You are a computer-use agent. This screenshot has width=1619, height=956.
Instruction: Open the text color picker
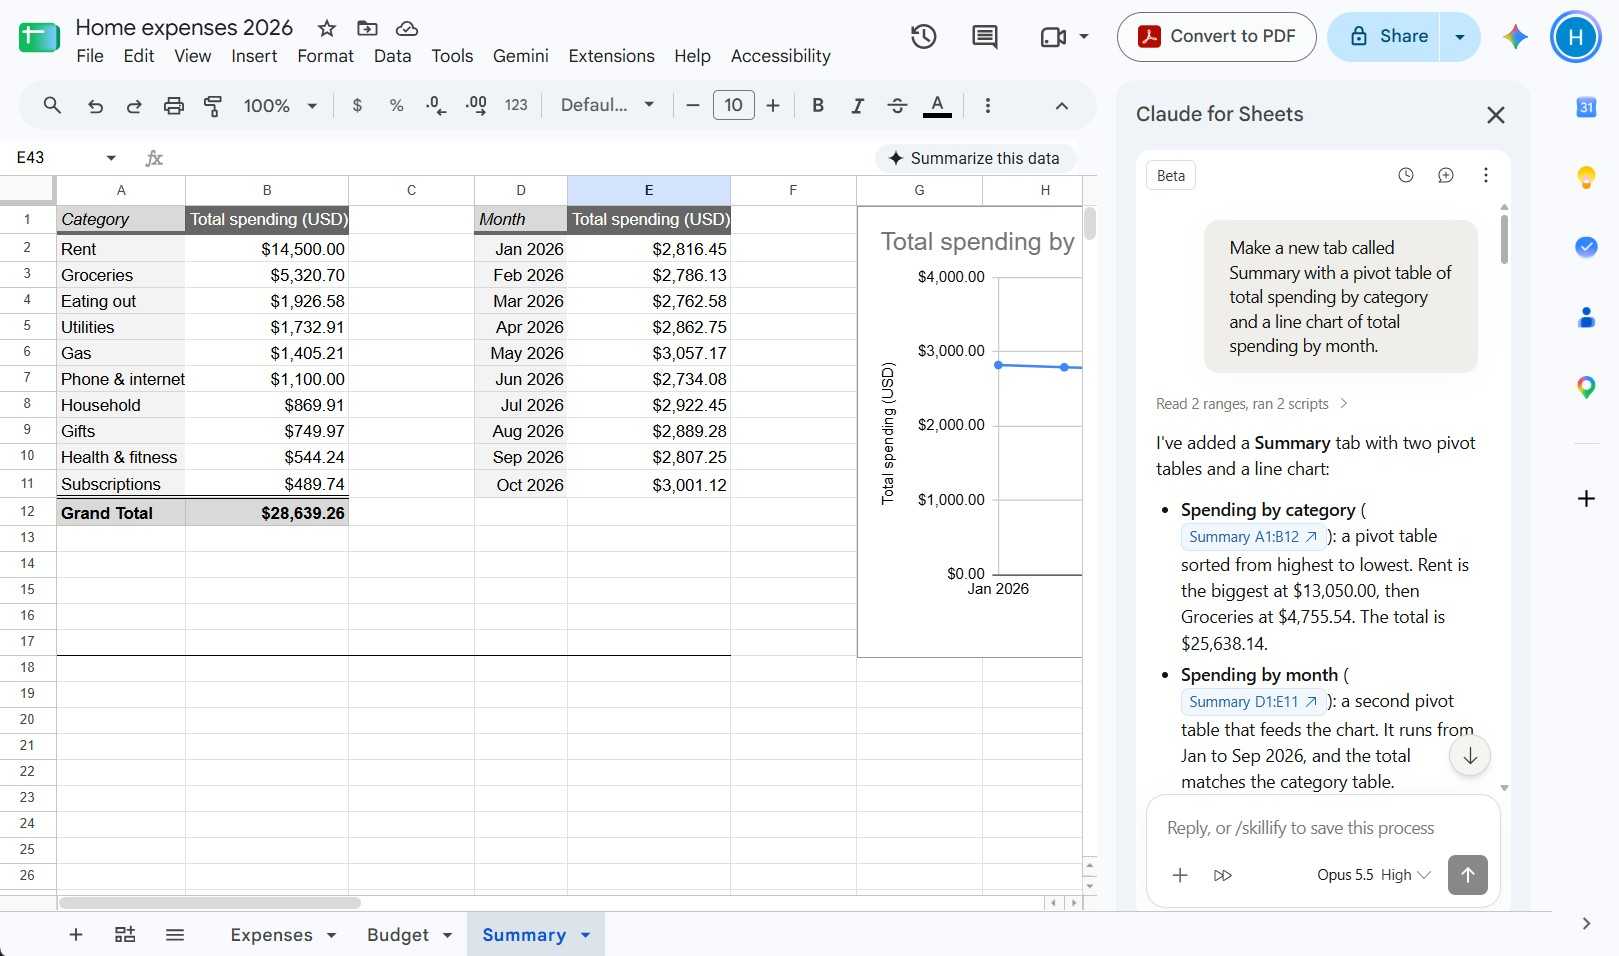click(x=937, y=105)
